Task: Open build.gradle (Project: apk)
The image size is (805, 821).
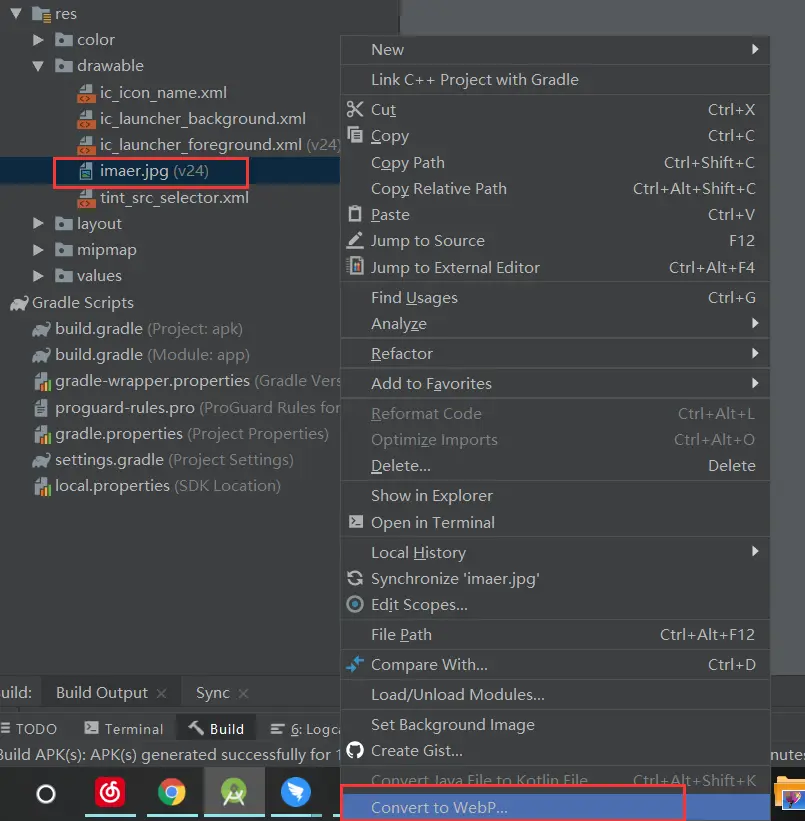Action: pyautogui.click(x=149, y=329)
